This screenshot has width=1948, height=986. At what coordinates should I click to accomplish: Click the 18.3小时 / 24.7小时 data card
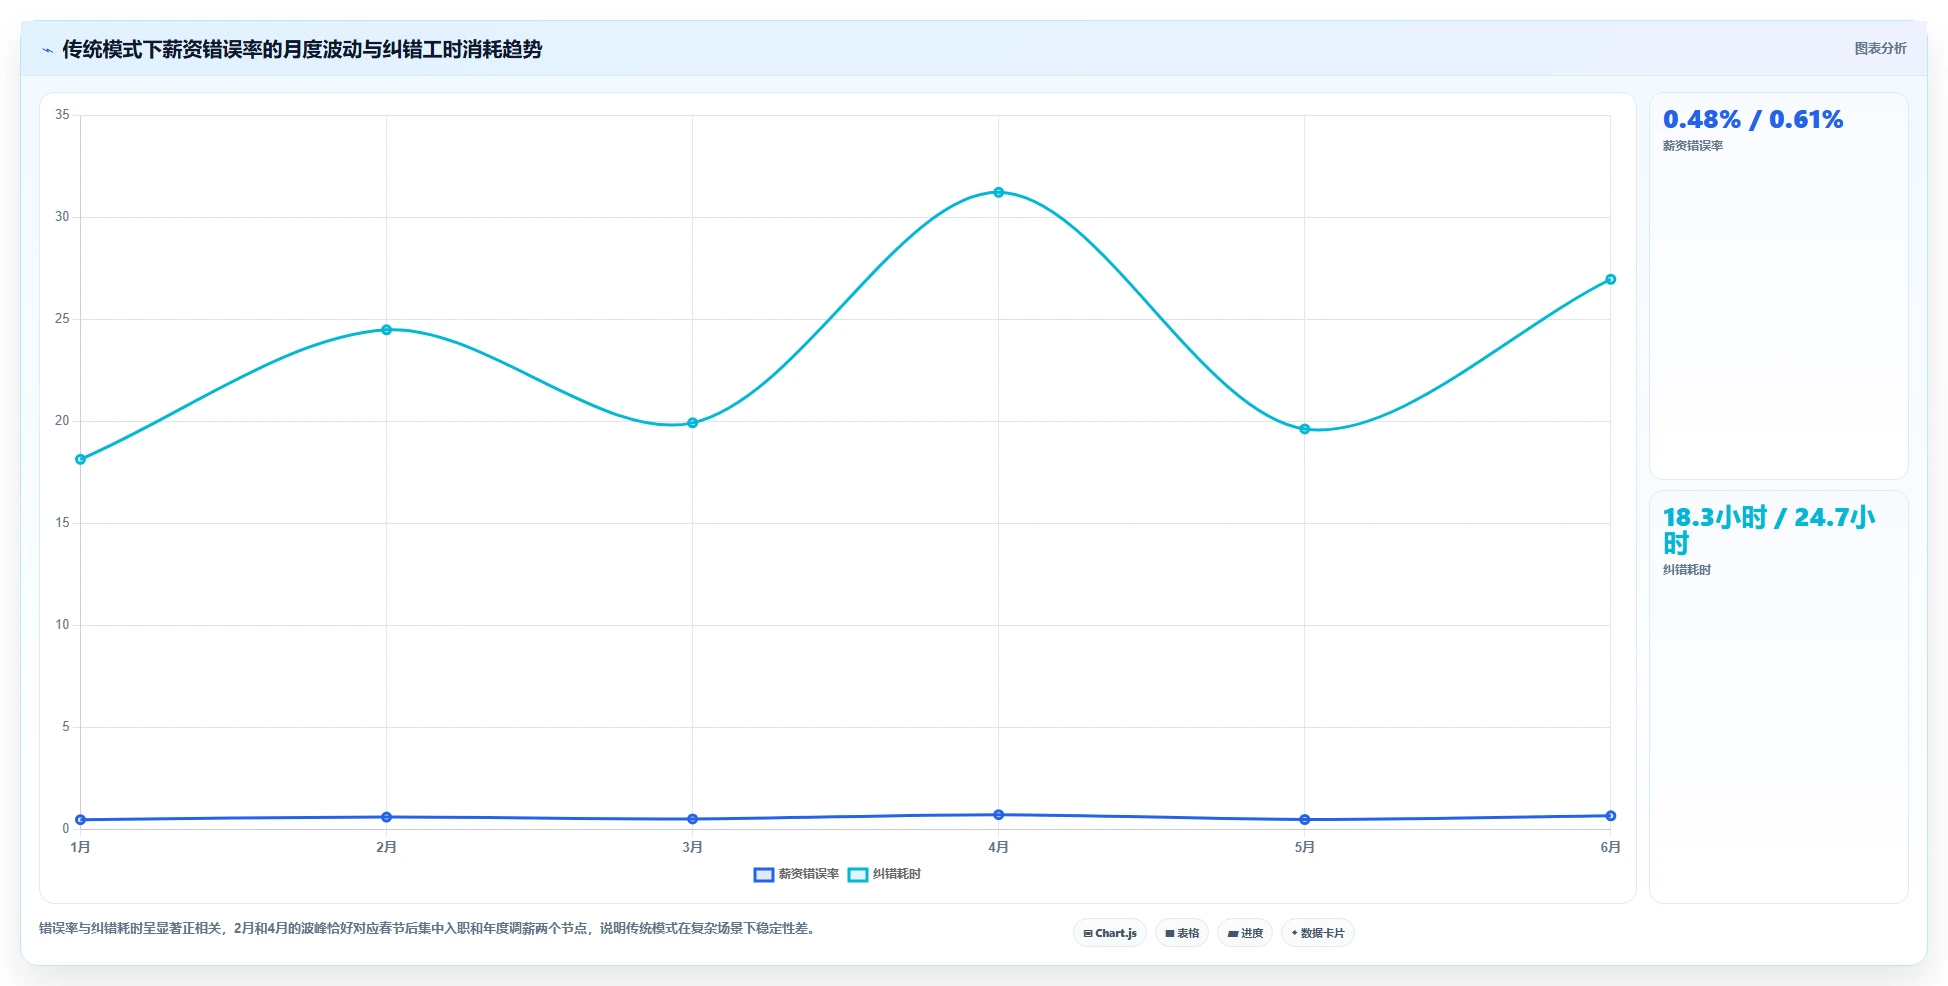click(x=1778, y=697)
